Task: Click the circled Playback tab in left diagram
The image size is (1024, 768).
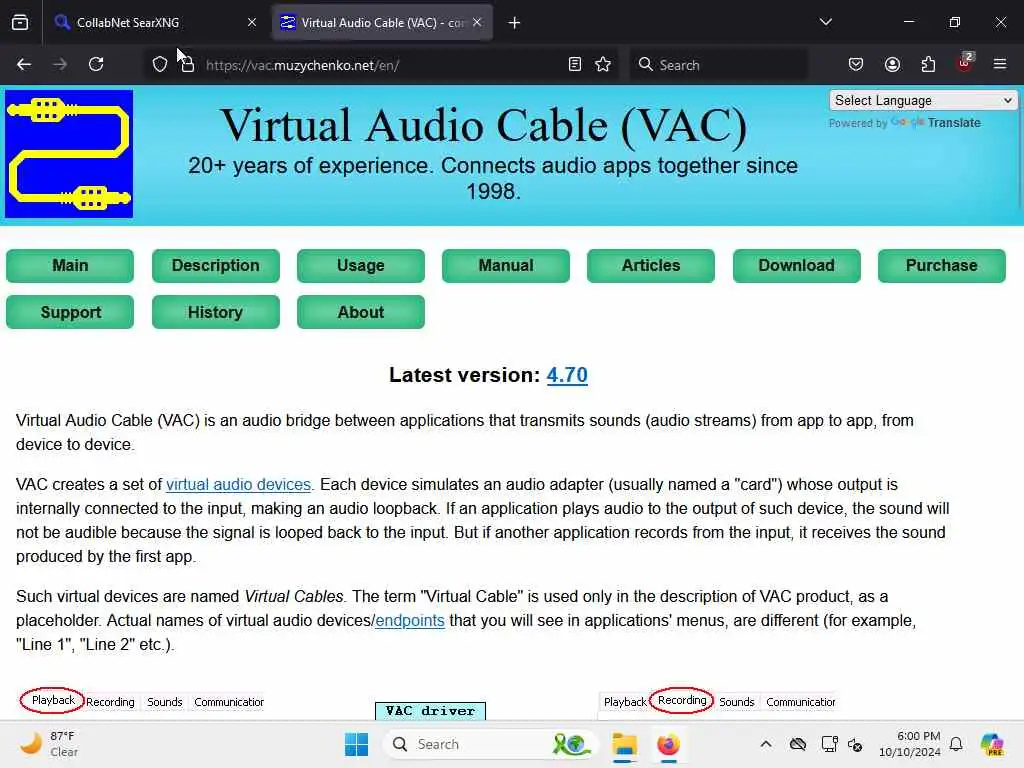Action: [53, 700]
